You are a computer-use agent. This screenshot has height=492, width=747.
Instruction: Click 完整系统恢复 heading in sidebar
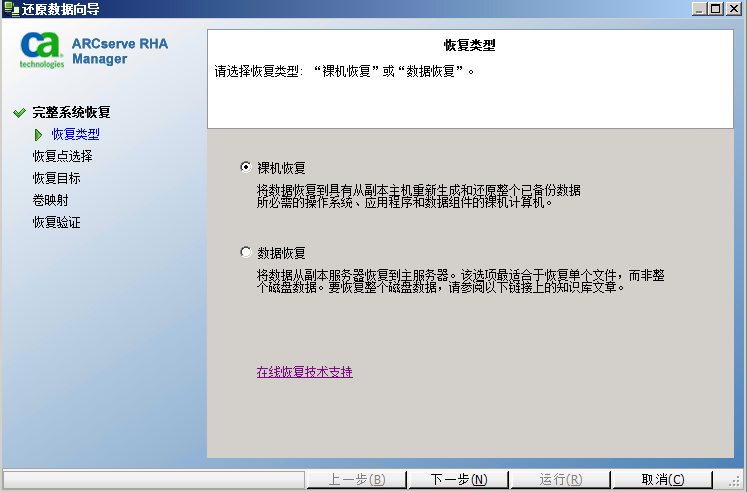(x=71, y=112)
